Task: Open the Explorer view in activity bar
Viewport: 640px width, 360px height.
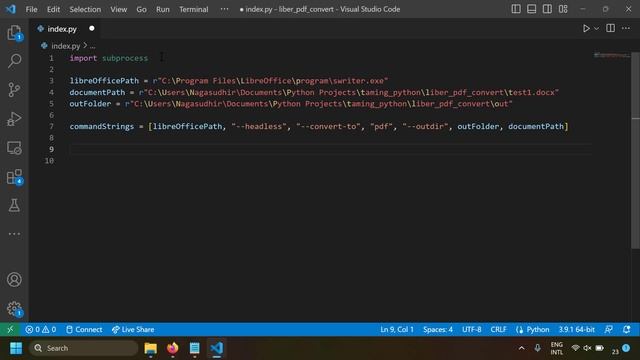Action: (14, 33)
